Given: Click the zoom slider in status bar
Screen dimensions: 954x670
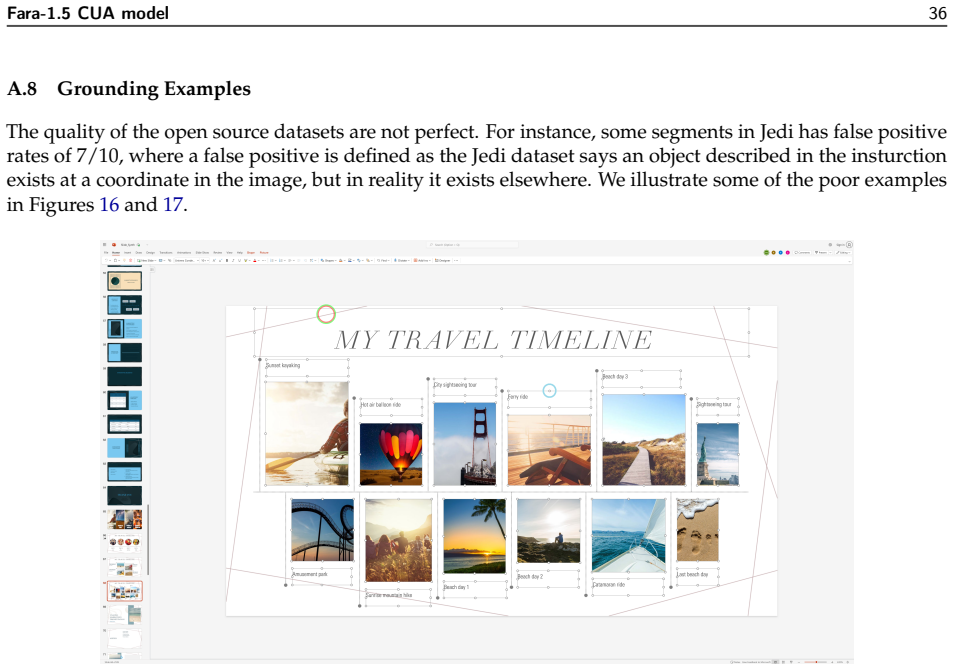Looking at the screenshot, I should coord(815,662).
